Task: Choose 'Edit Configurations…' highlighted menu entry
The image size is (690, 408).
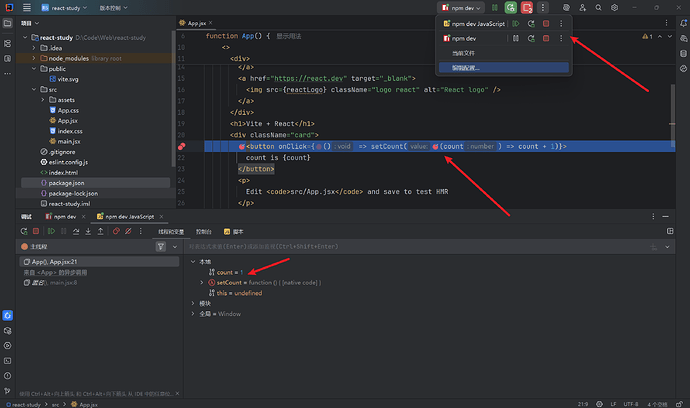Action: (x=504, y=68)
